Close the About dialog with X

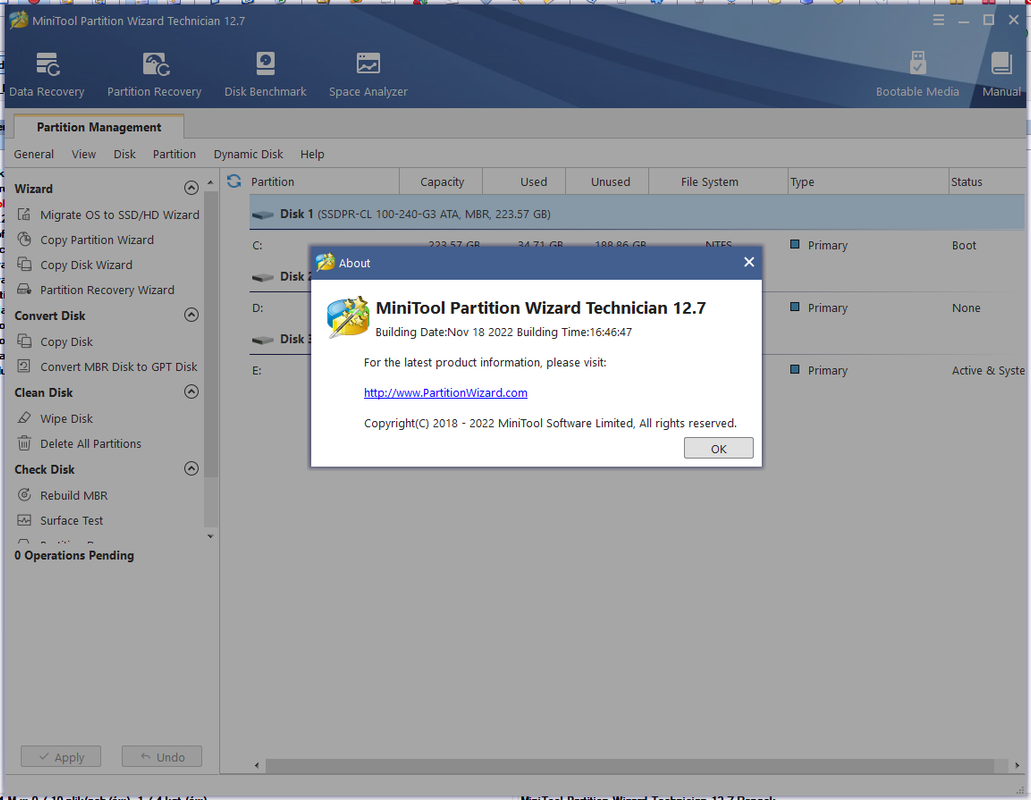(749, 262)
